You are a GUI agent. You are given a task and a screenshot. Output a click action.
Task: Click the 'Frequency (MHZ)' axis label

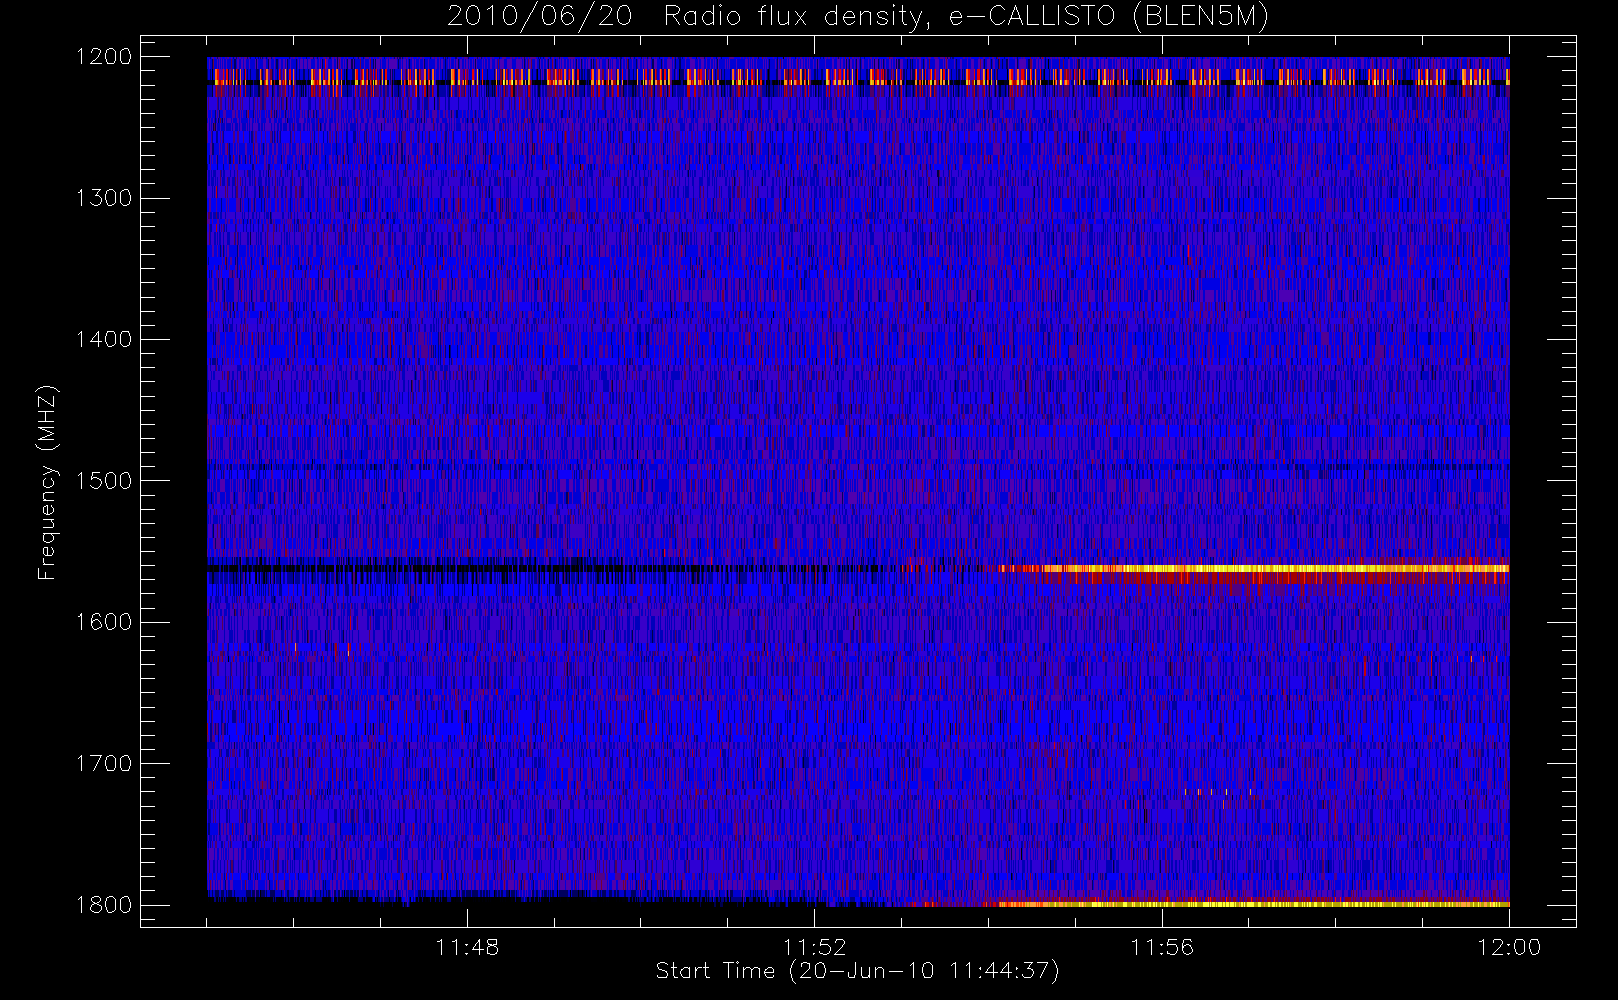coord(46,482)
